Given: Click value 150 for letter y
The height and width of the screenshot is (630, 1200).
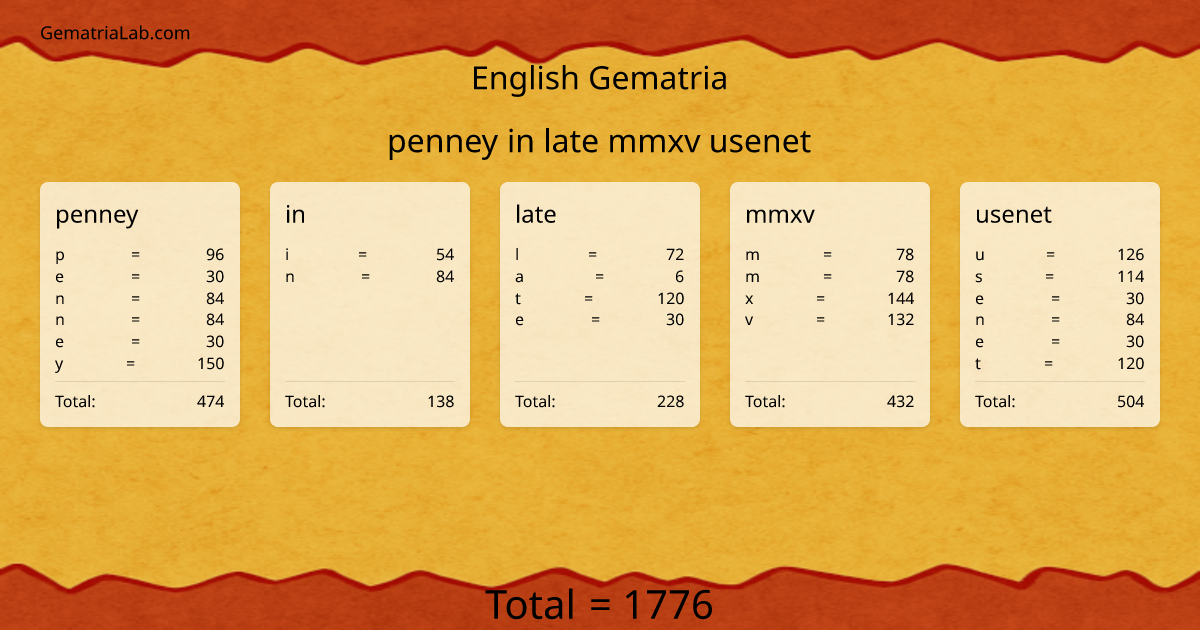Looking at the screenshot, I should pos(211,364).
